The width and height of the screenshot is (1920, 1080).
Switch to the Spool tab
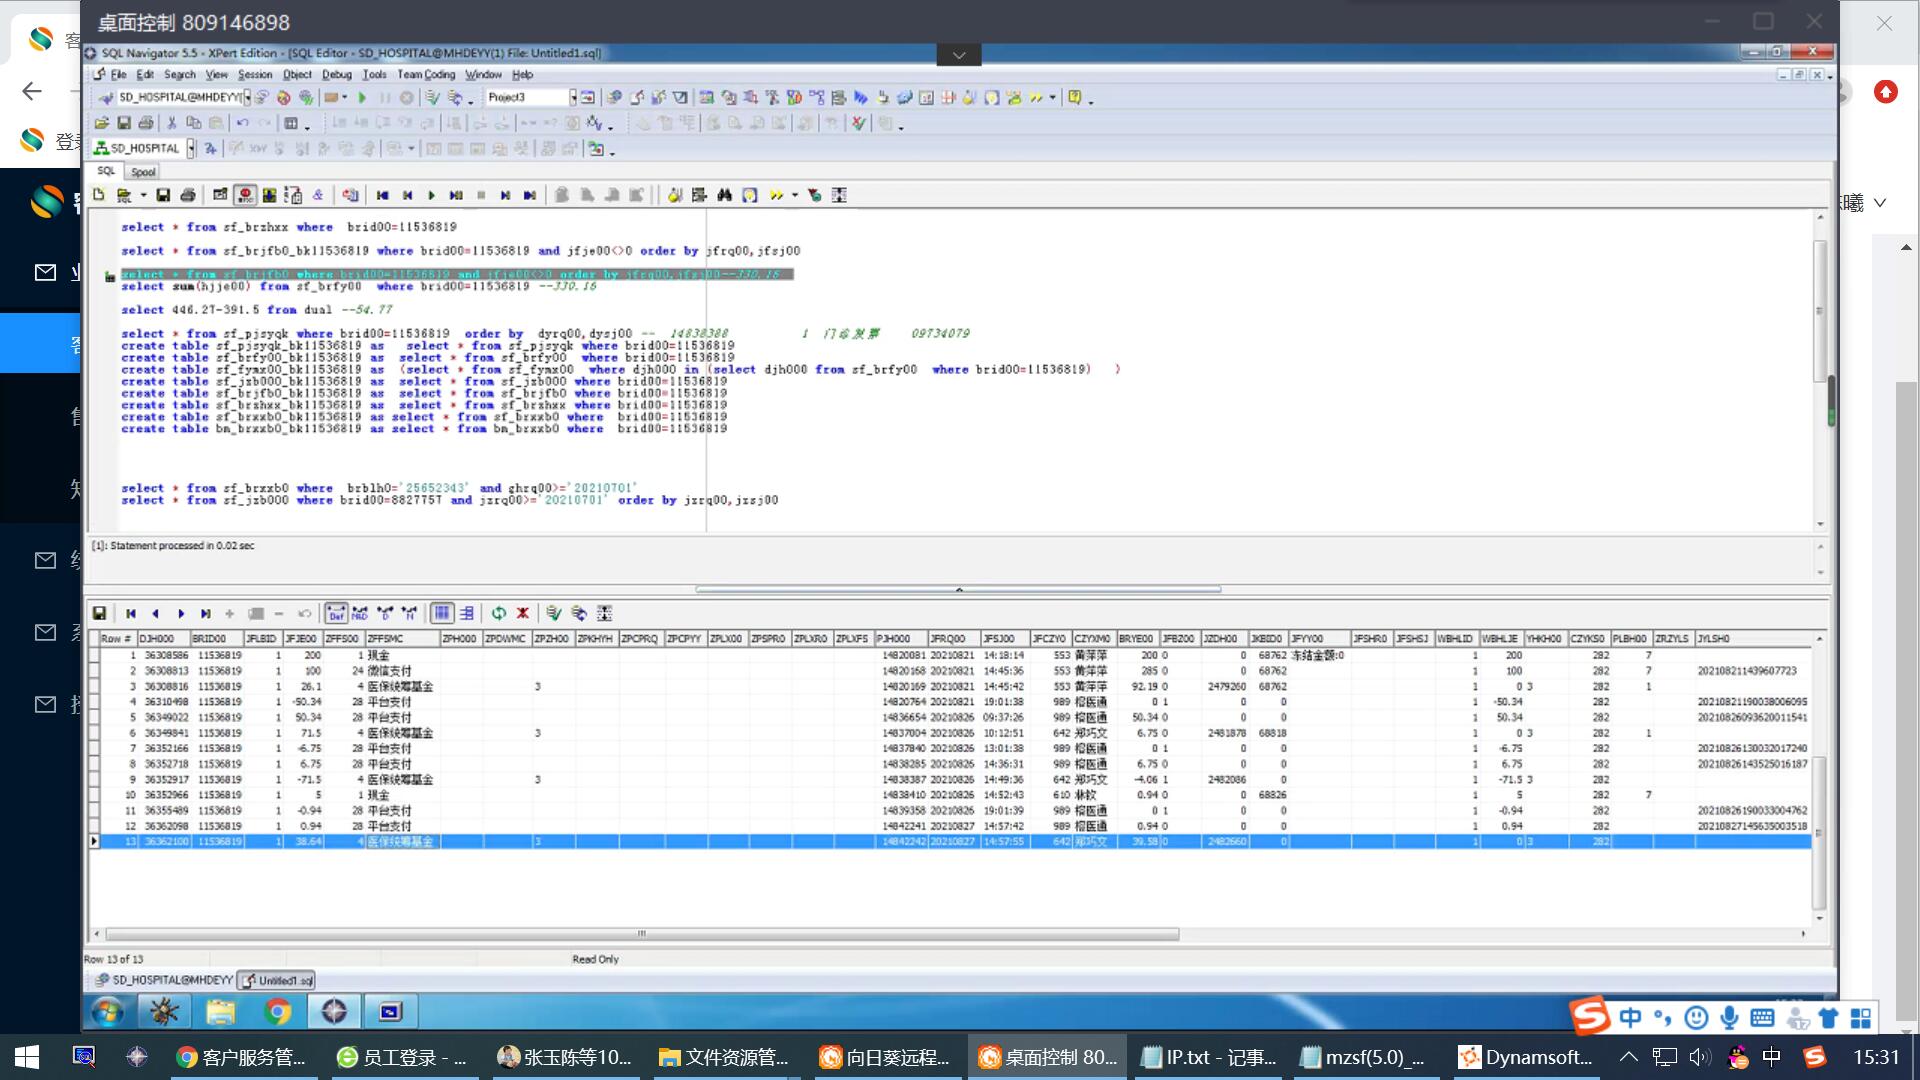pyautogui.click(x=143, y=172)
